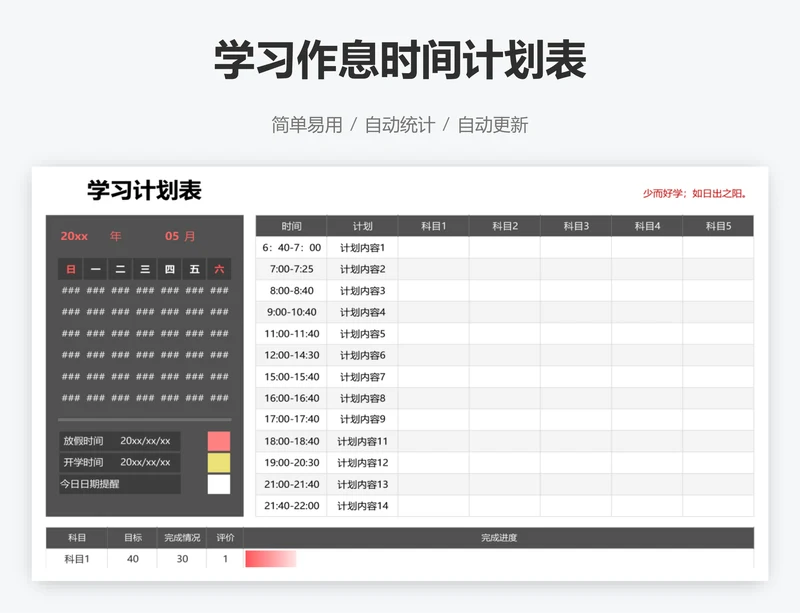Viewport: 800px width, 613px height.
Task: Click the 评价 header
Action: [x=225, y=537]
